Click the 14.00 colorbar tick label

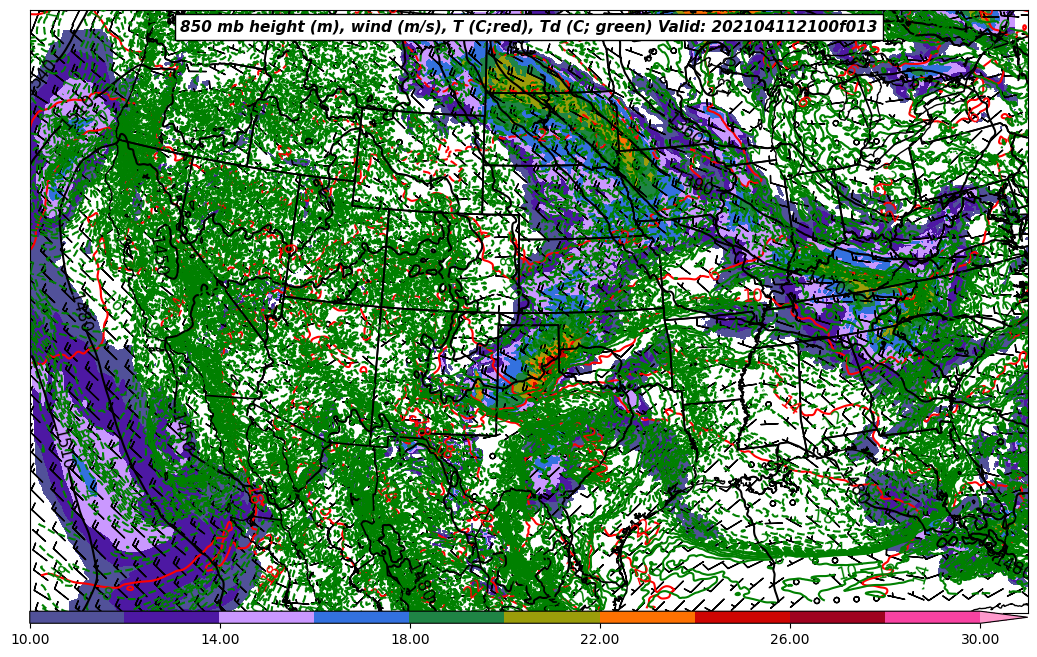point(220,640)
